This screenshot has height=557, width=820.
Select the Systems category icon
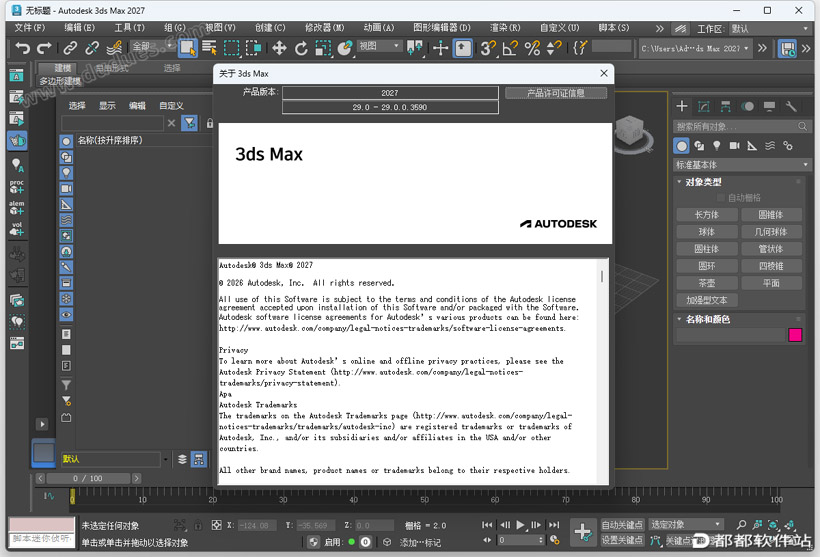[788, 146]
